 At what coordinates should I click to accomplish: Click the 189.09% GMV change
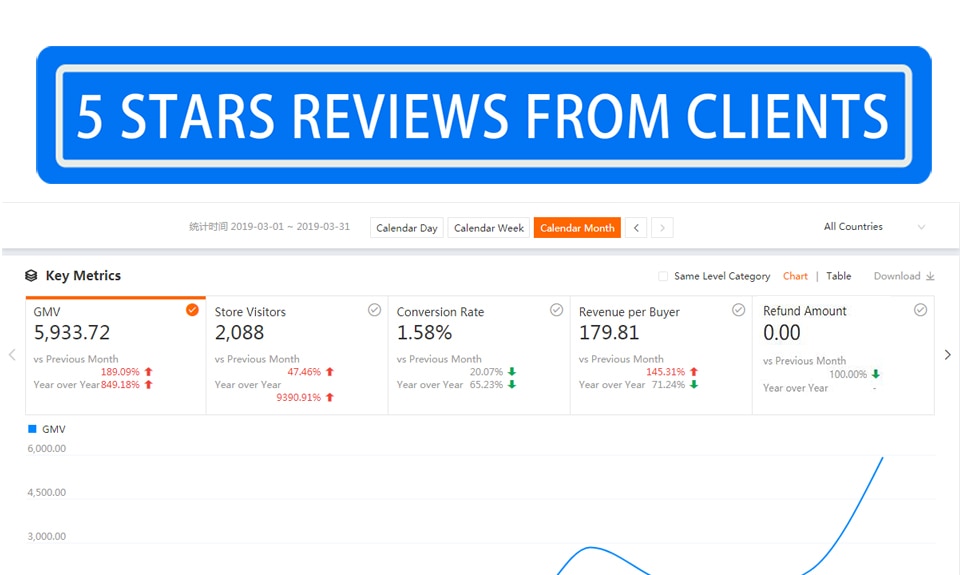120,372
